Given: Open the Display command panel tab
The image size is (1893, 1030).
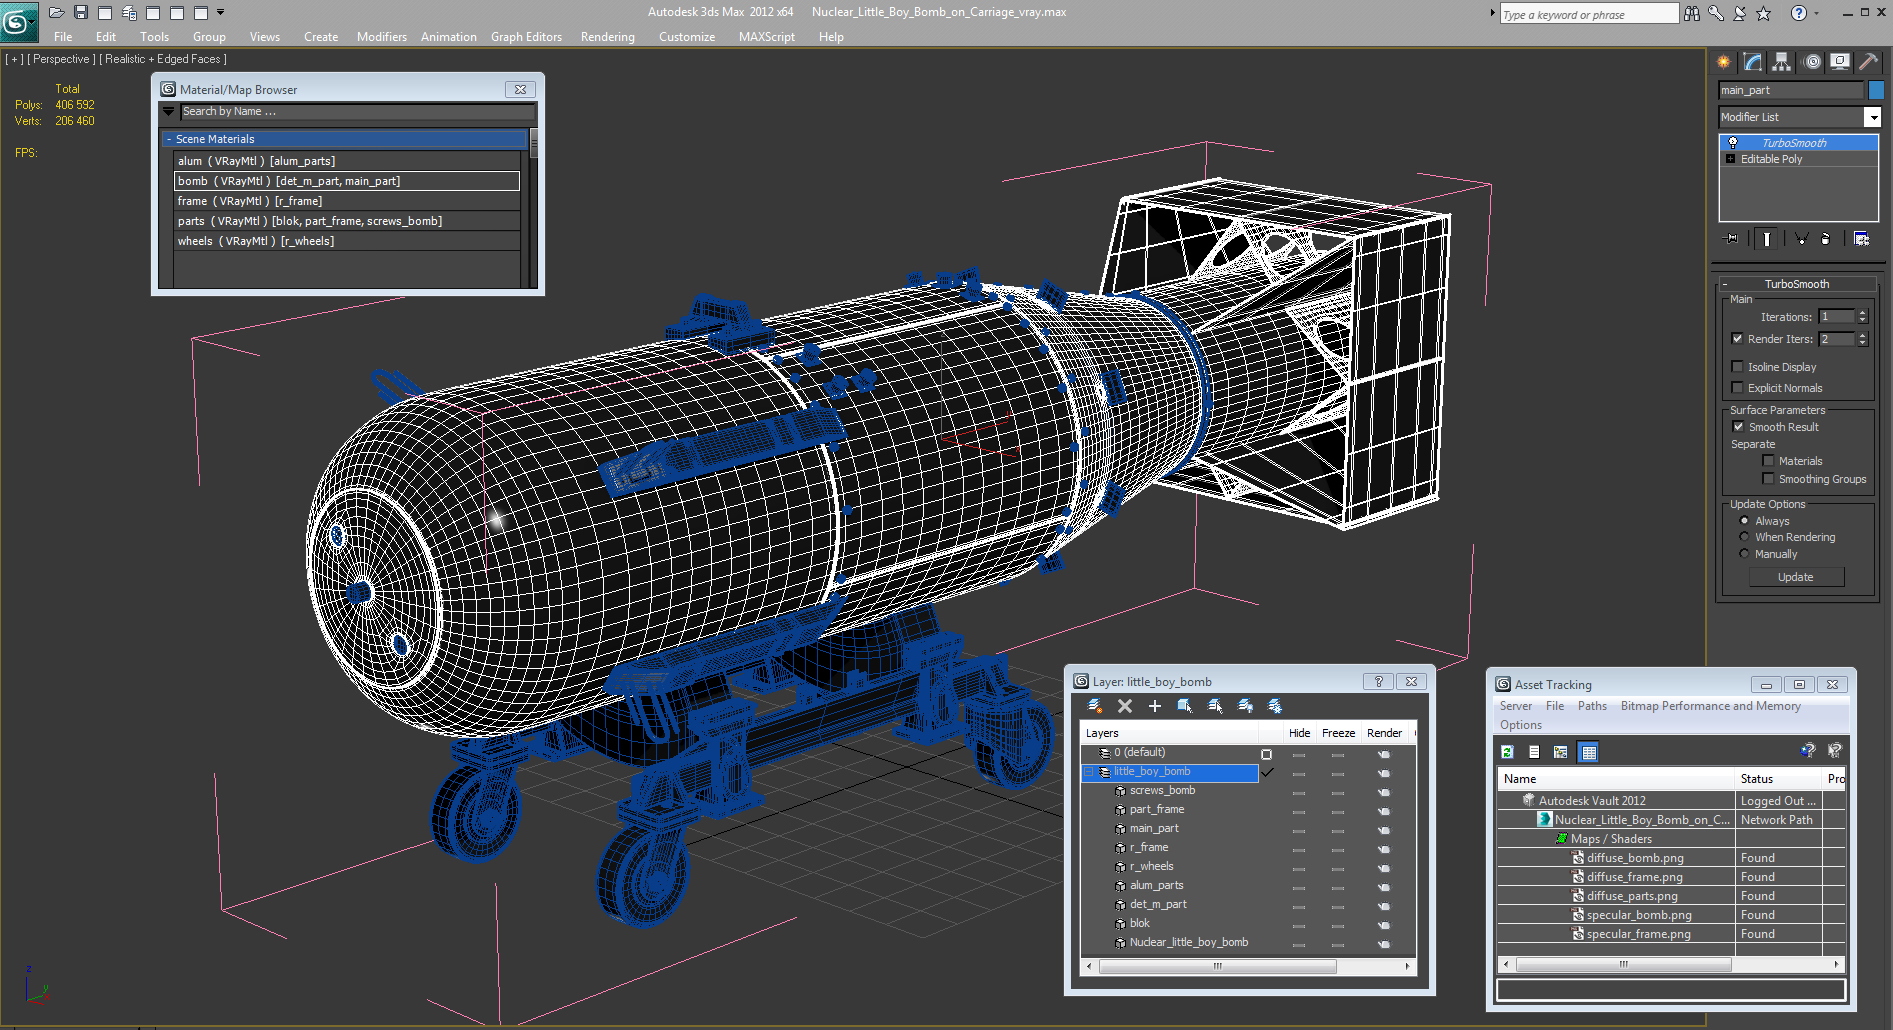Looking at the screenshot, I should tap(1840, 62).
